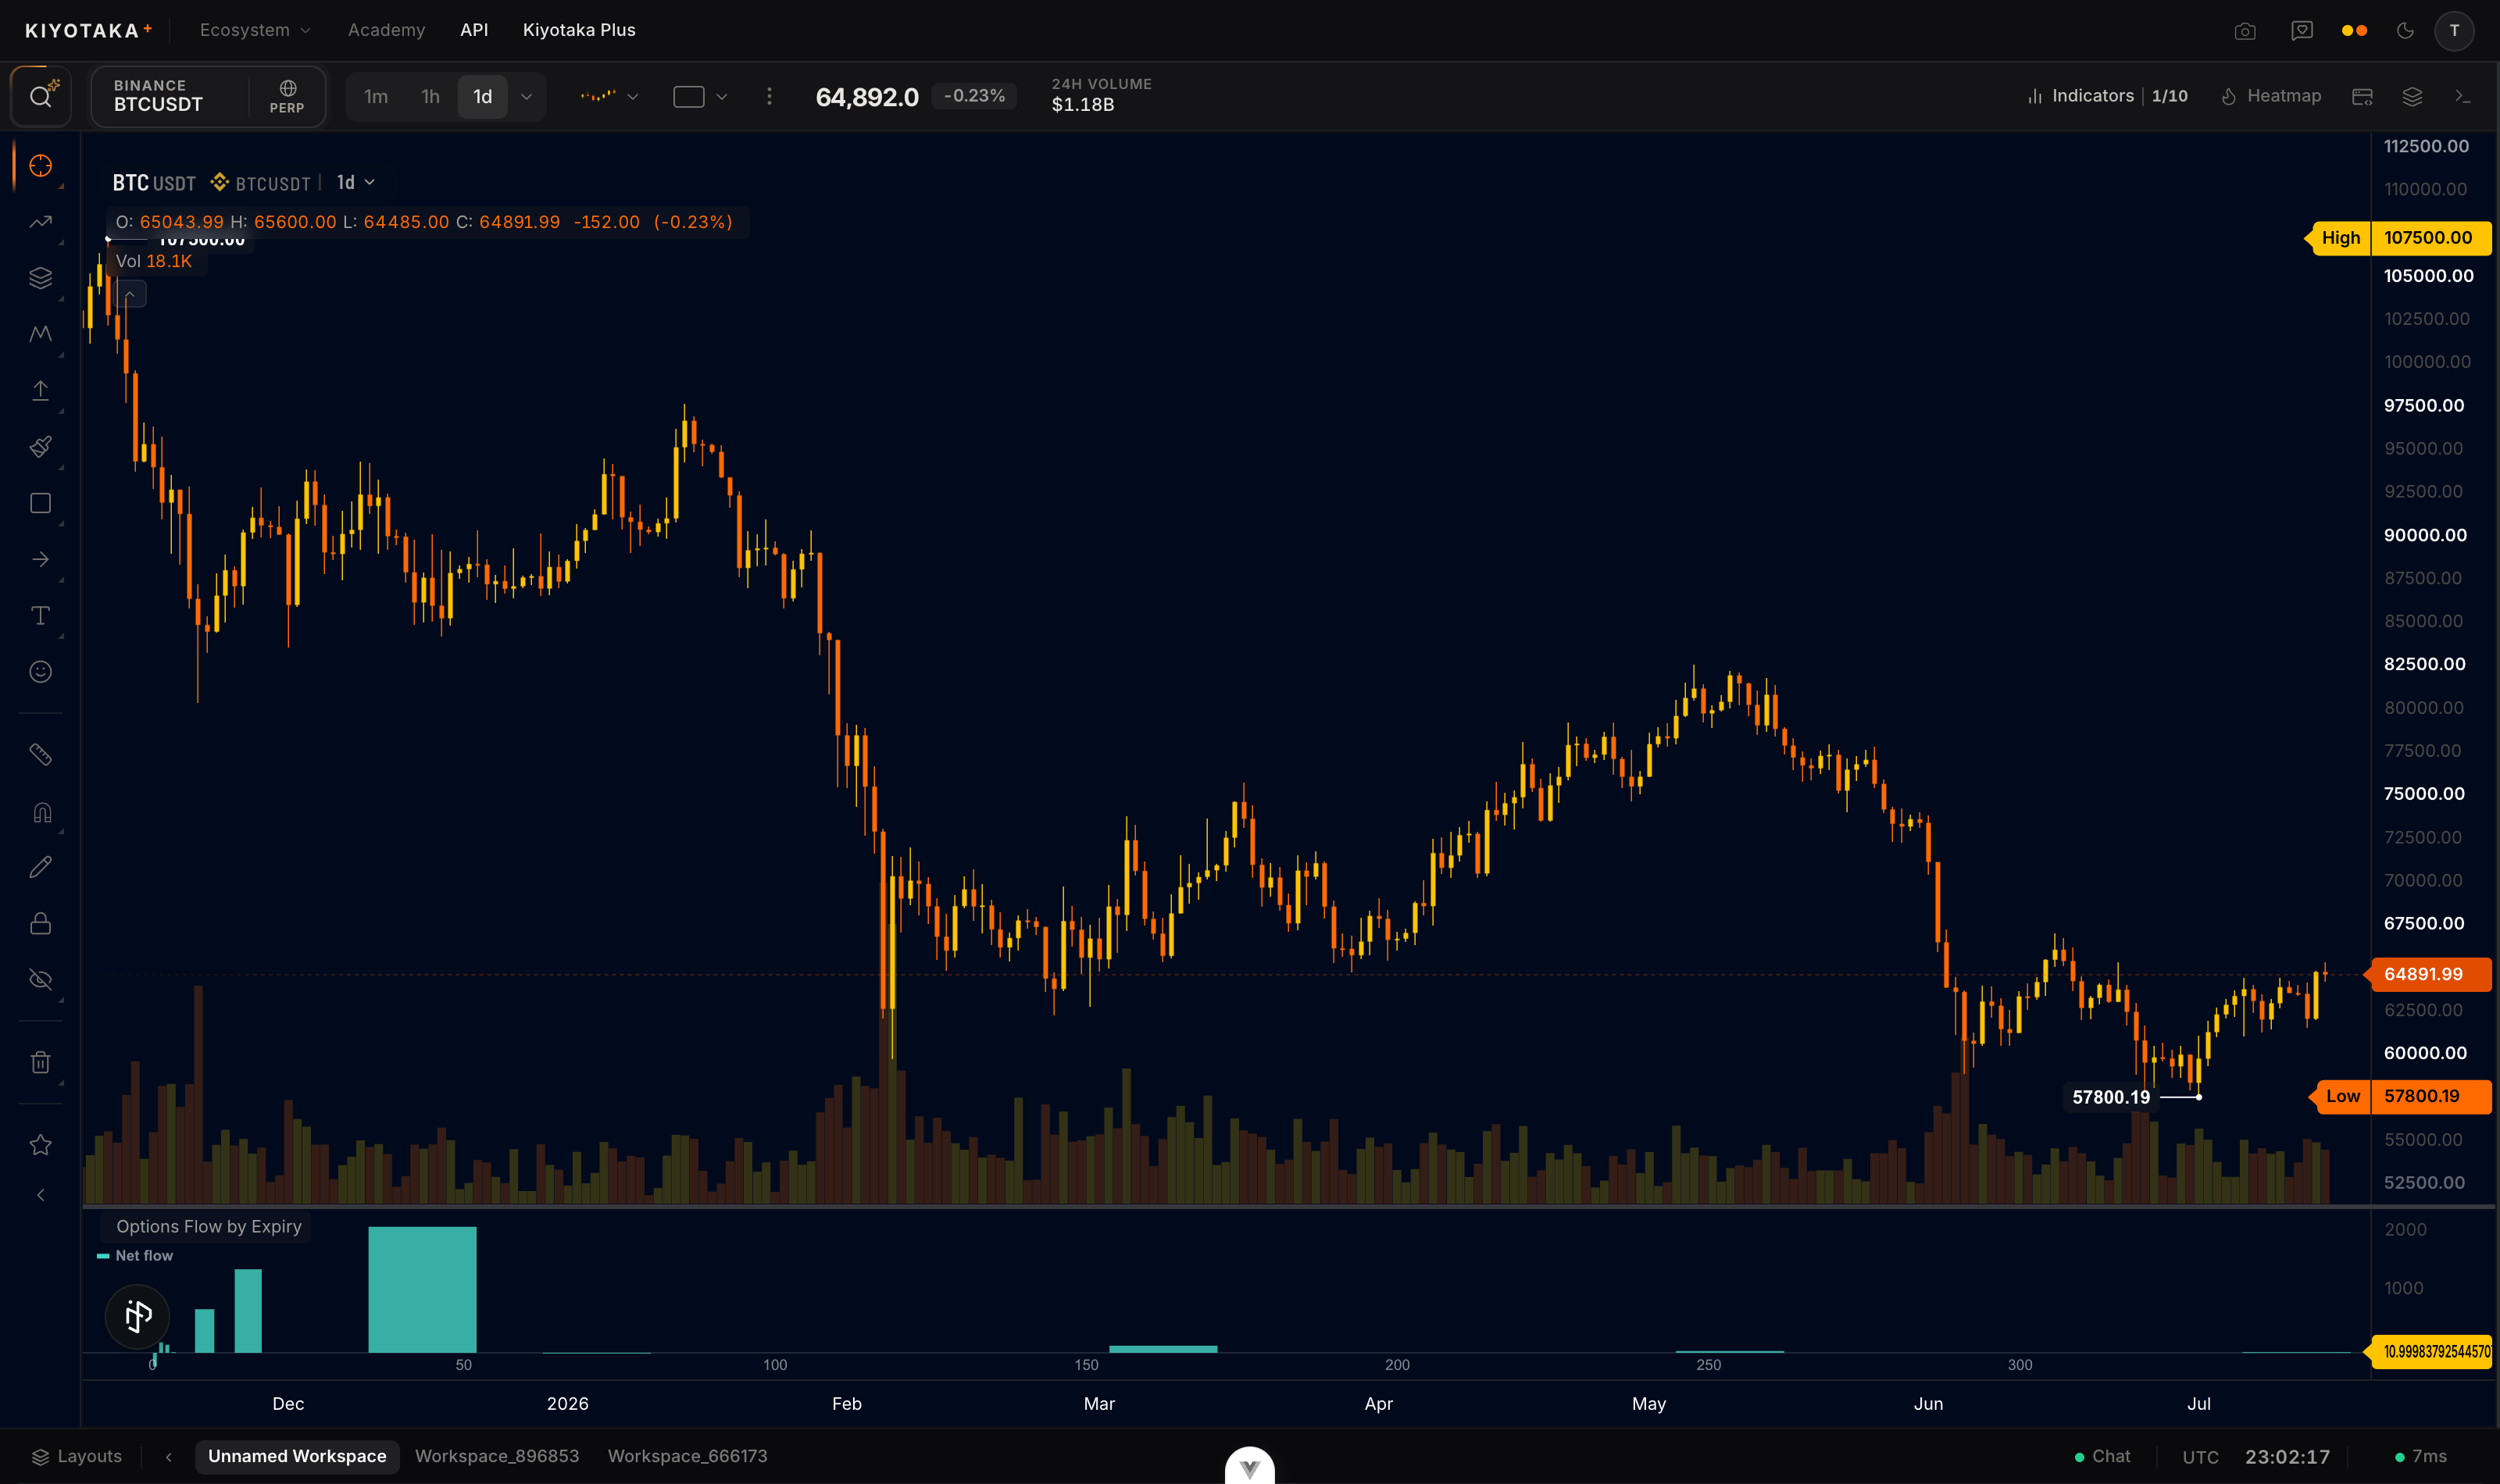The width and height of the screenshot is (2500, 1484).
Task: Open the Indicators panel
Action: point(2107,96)
